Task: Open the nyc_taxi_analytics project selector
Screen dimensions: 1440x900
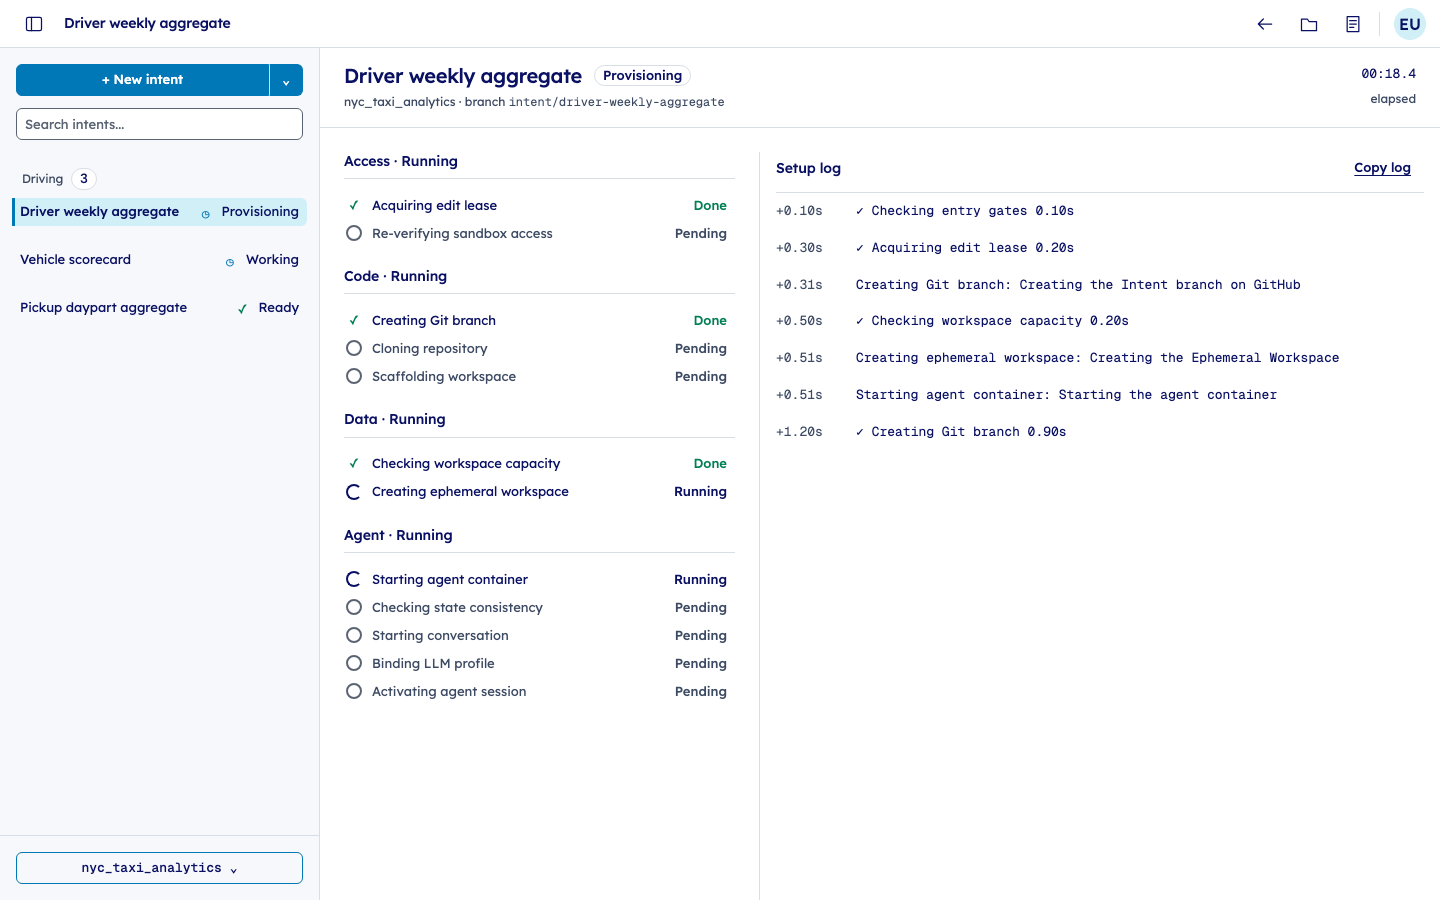Action: click(x=159, y=868)
